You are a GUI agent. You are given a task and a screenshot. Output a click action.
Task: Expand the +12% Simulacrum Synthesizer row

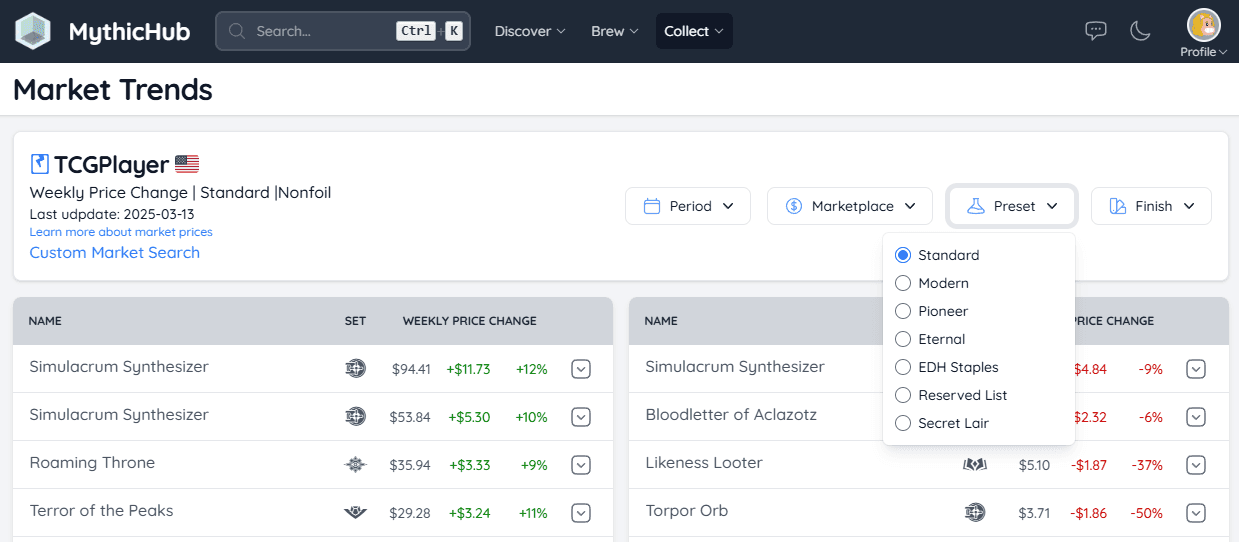pos(581,369)
